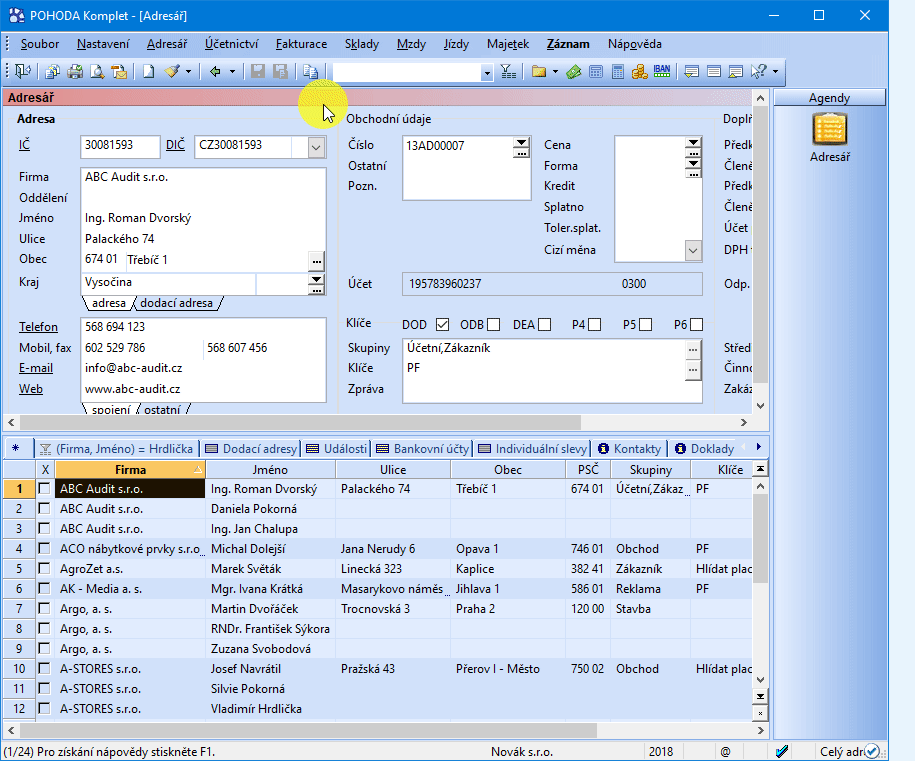The image size is (915, 761).
Task: Open the Účetnictví menu
Action: pyautogui.click(x=231, y=44)
